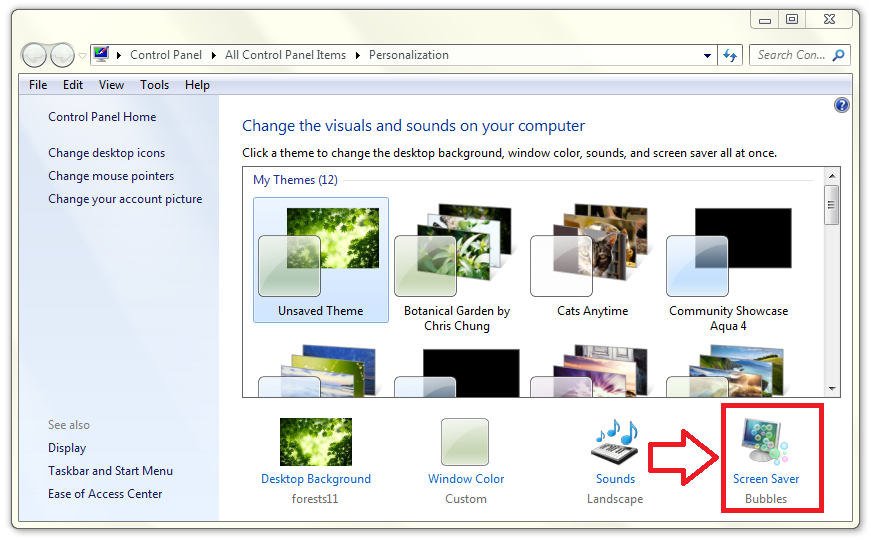
Task: Click the Back navigation arrow
Action: pyautogui.click(x=34, y=55)
